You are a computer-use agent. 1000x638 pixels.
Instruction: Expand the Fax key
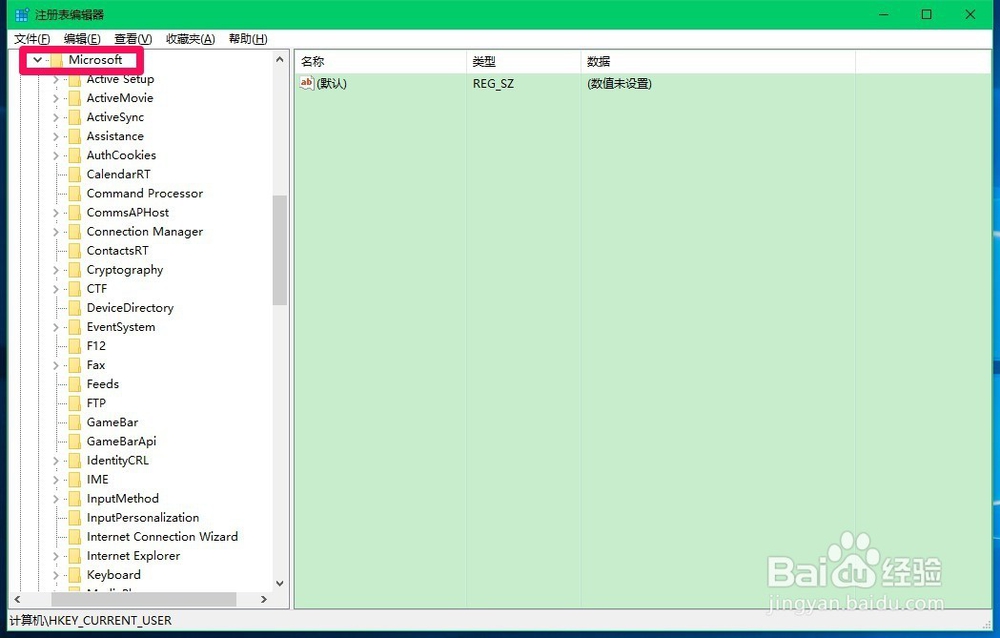click(x=55, y=366)
